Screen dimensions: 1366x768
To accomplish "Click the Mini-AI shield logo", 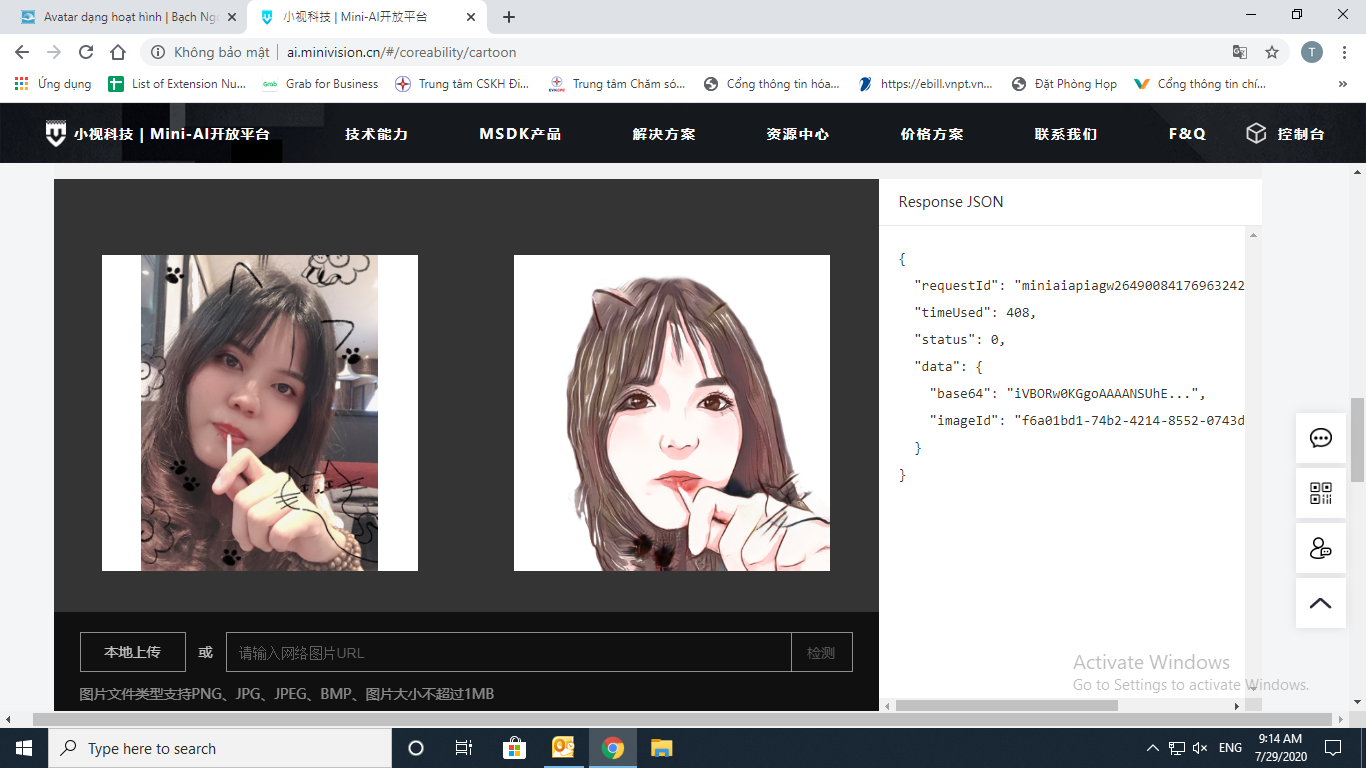I will pos(56,134).
